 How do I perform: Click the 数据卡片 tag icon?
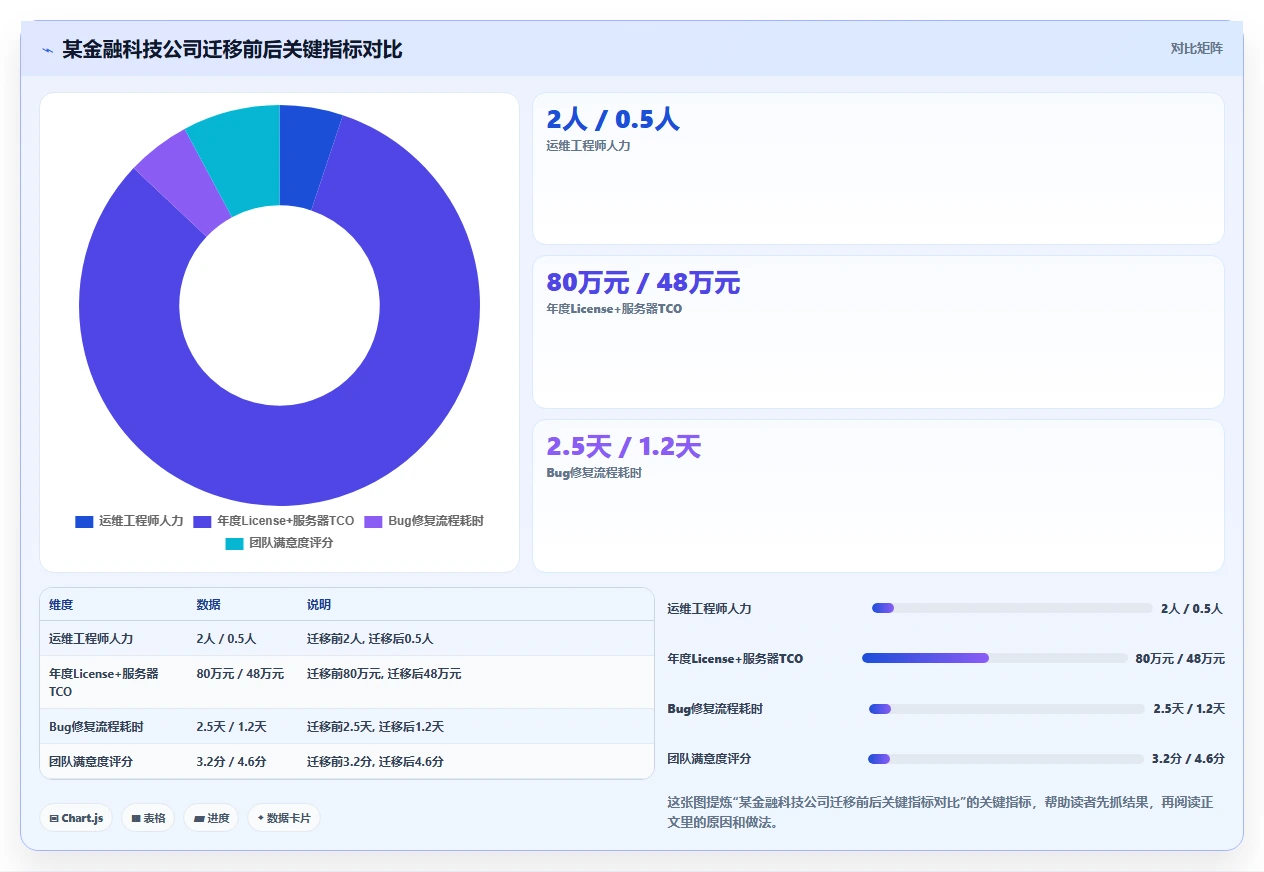click(x=261, y=818)
